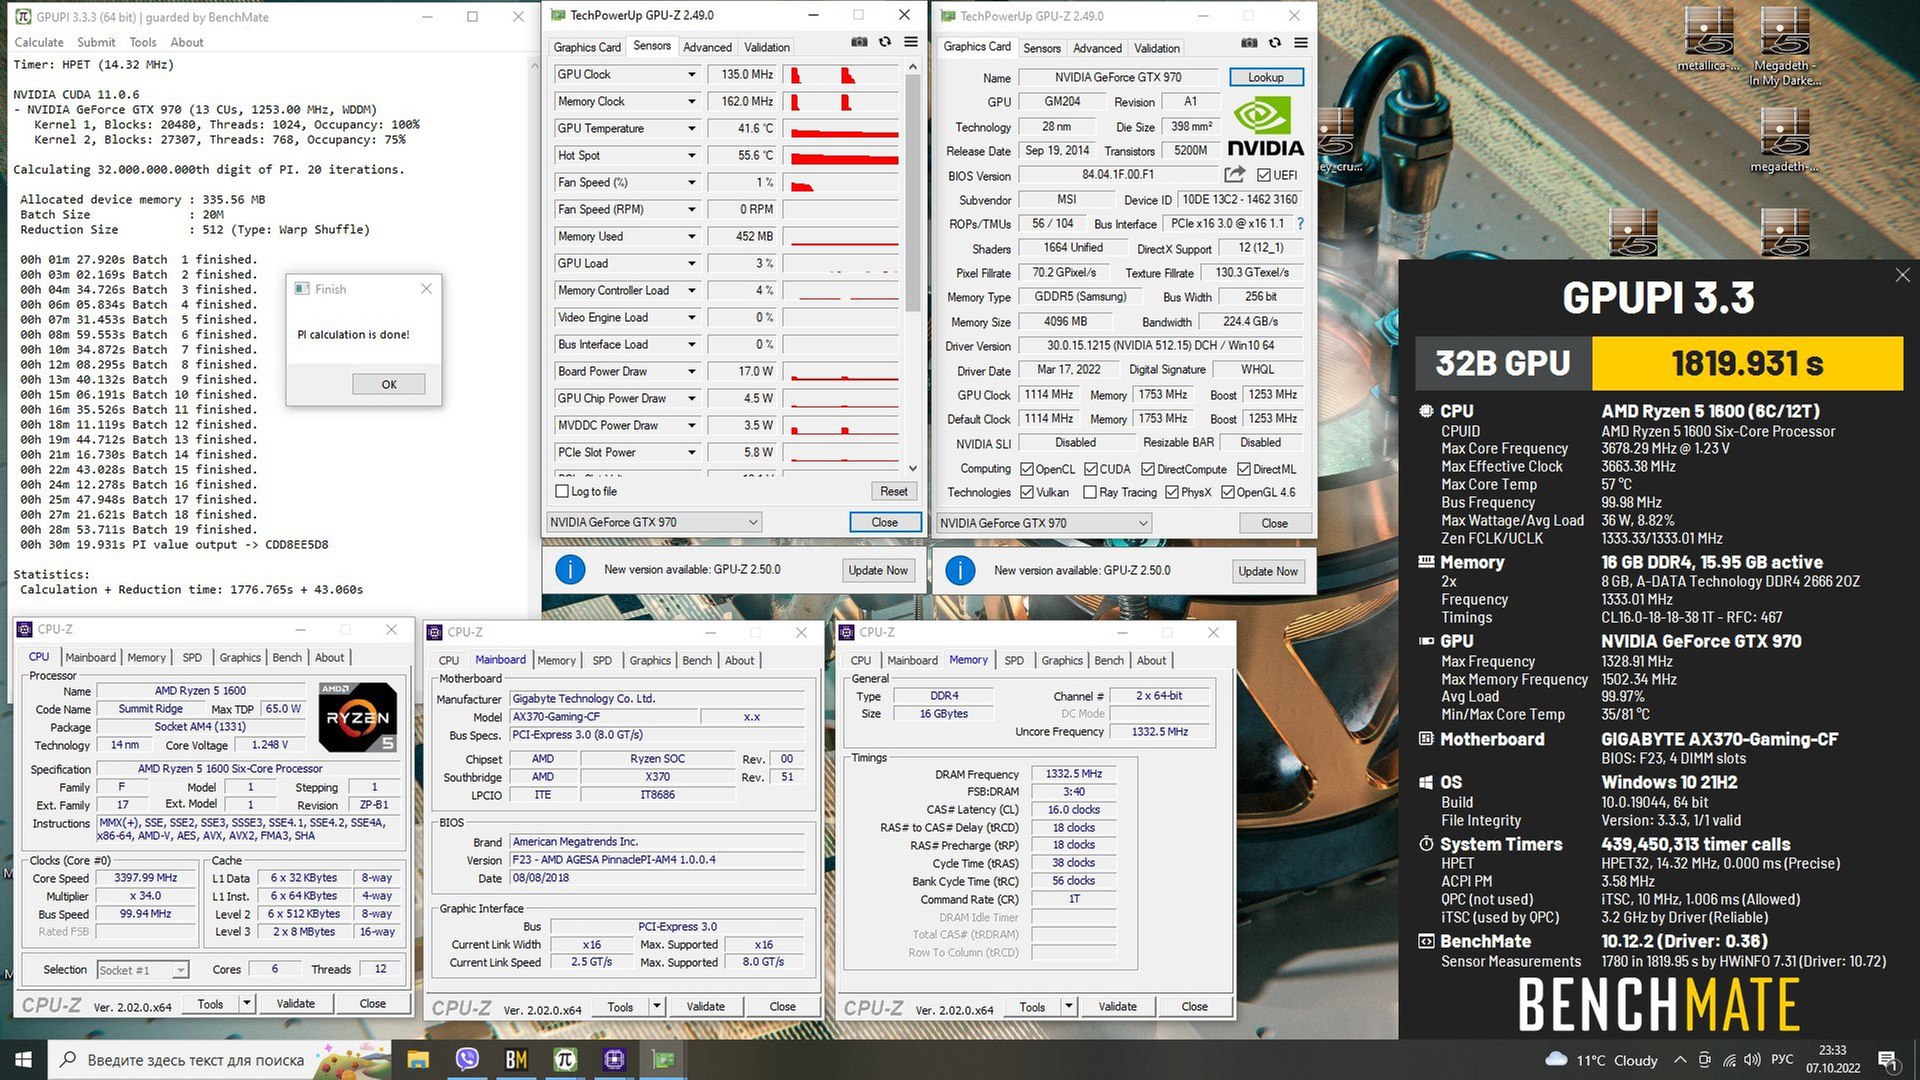The height and width of the screenshot is (1080, 1920).
Task: Open the Windows Start menu
Action: pos(23,1059)
